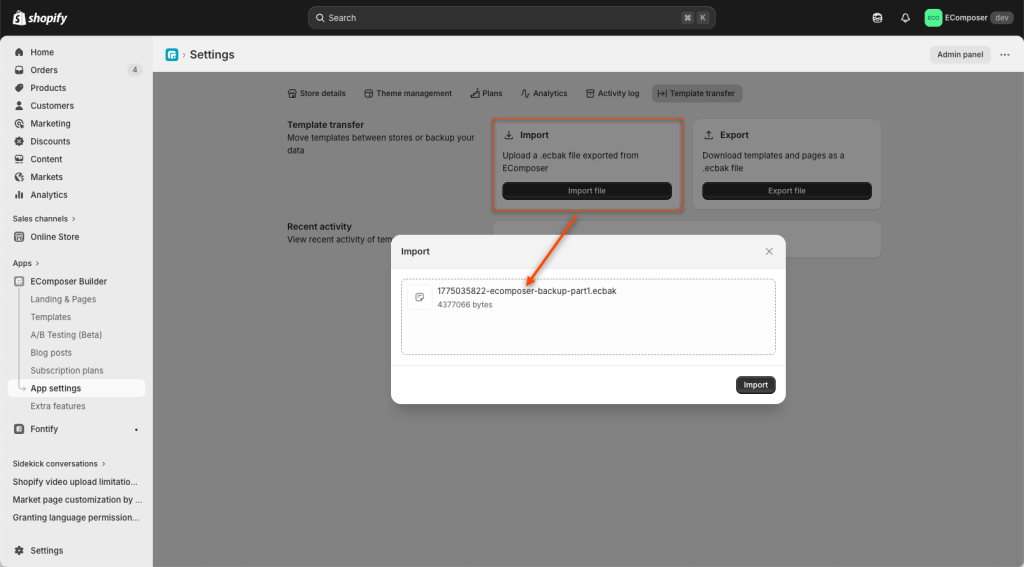
Task: Open Landing & Pages under EComposer Builder
Action: (63, 299)
